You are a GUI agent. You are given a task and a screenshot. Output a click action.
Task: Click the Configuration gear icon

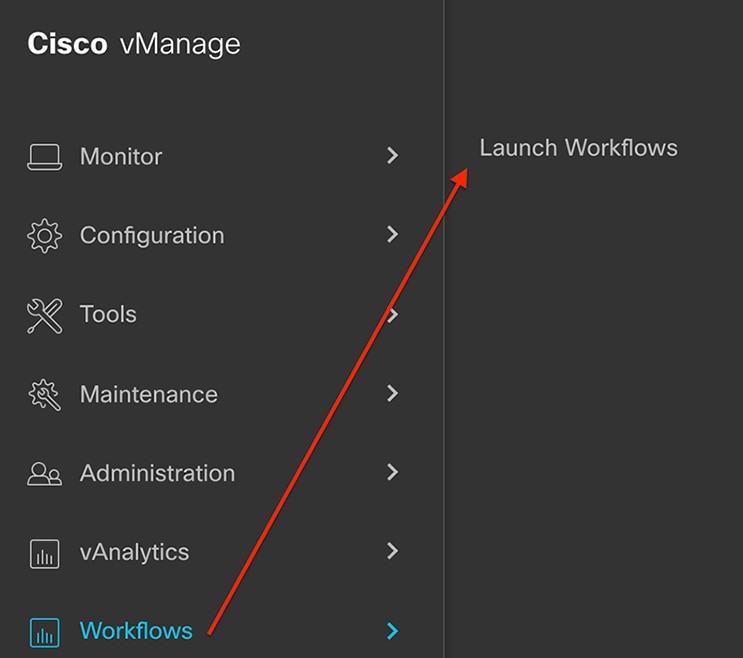coord(45,235)
